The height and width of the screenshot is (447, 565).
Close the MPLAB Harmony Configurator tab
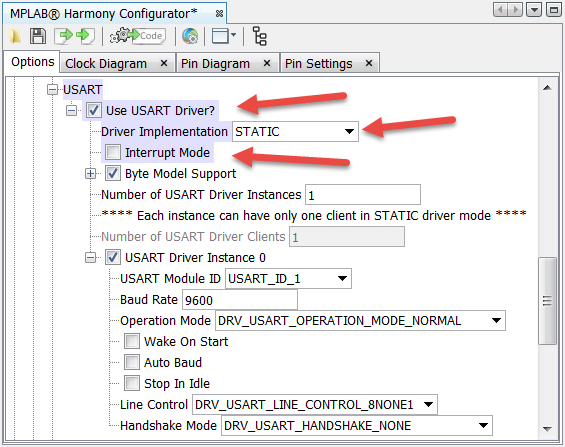[219, 14]
